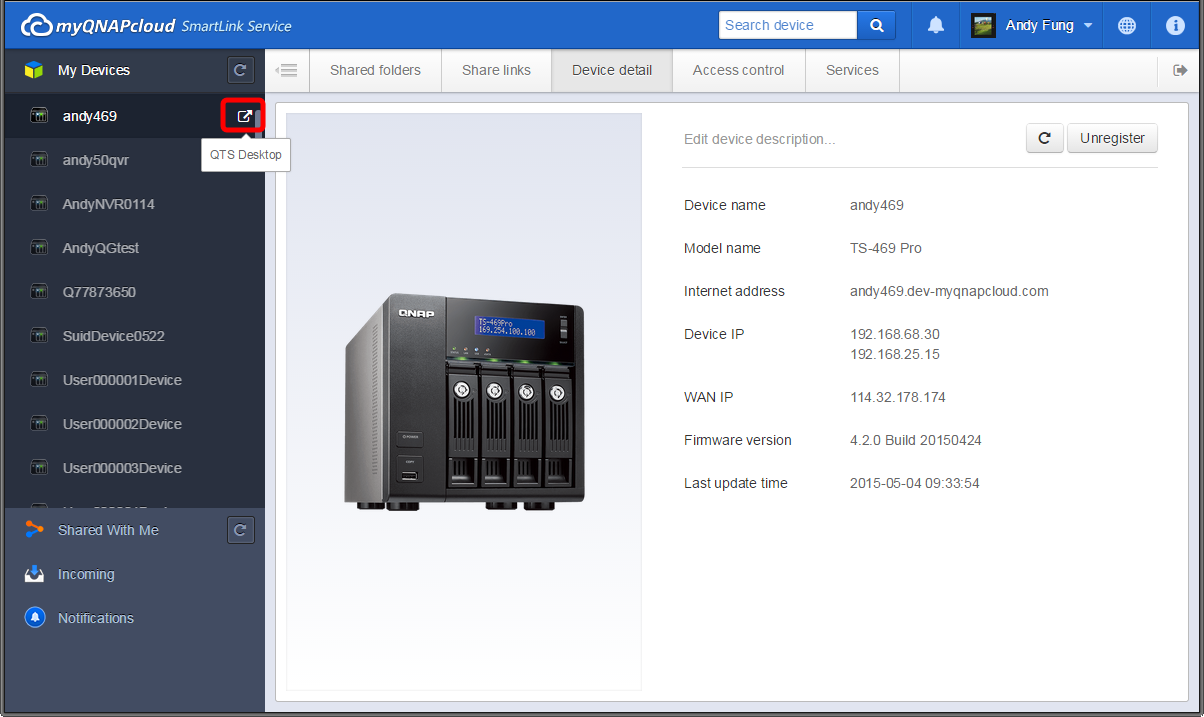Click the sign out icon on the right

click(x=1181, y=70)
